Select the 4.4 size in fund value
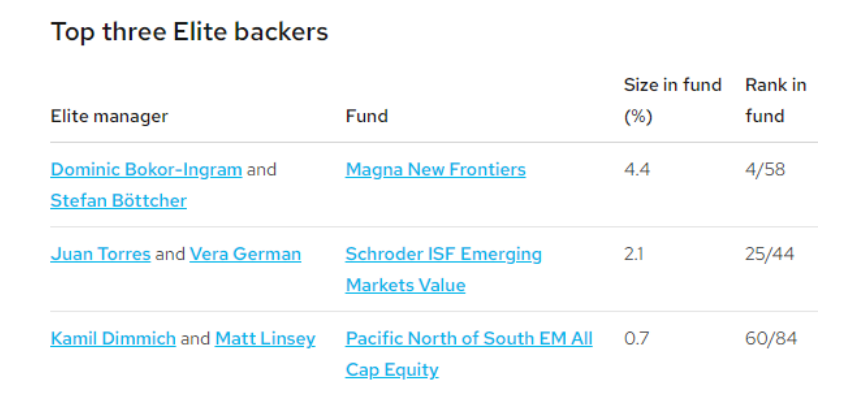Image resolution: width=853 pixels, height=403 pixels. tap(635, 170)
